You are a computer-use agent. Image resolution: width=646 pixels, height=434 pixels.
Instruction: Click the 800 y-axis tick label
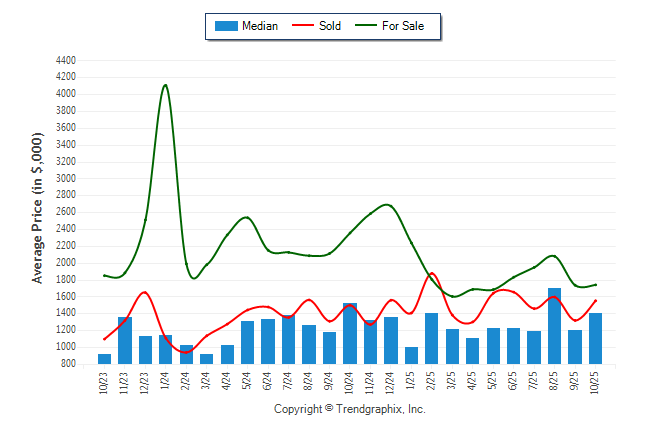click(69, 364)
